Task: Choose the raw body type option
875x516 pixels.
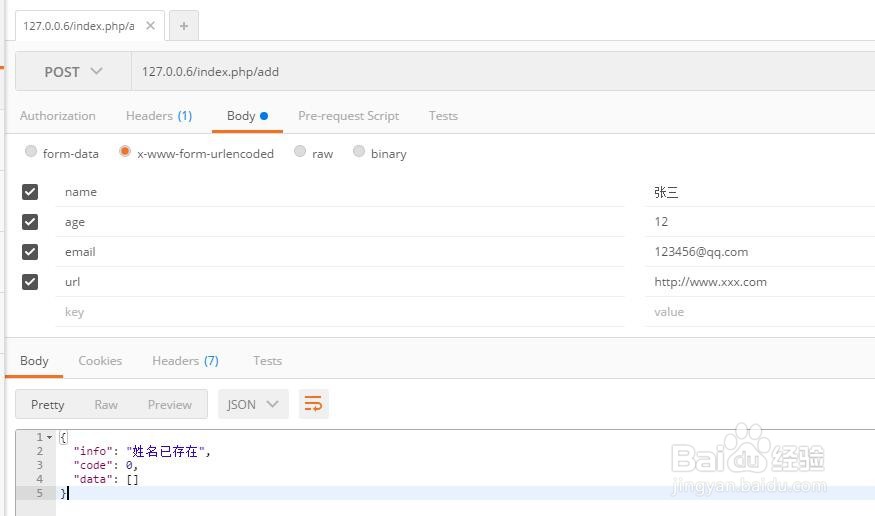Action: tap(300, 152)
